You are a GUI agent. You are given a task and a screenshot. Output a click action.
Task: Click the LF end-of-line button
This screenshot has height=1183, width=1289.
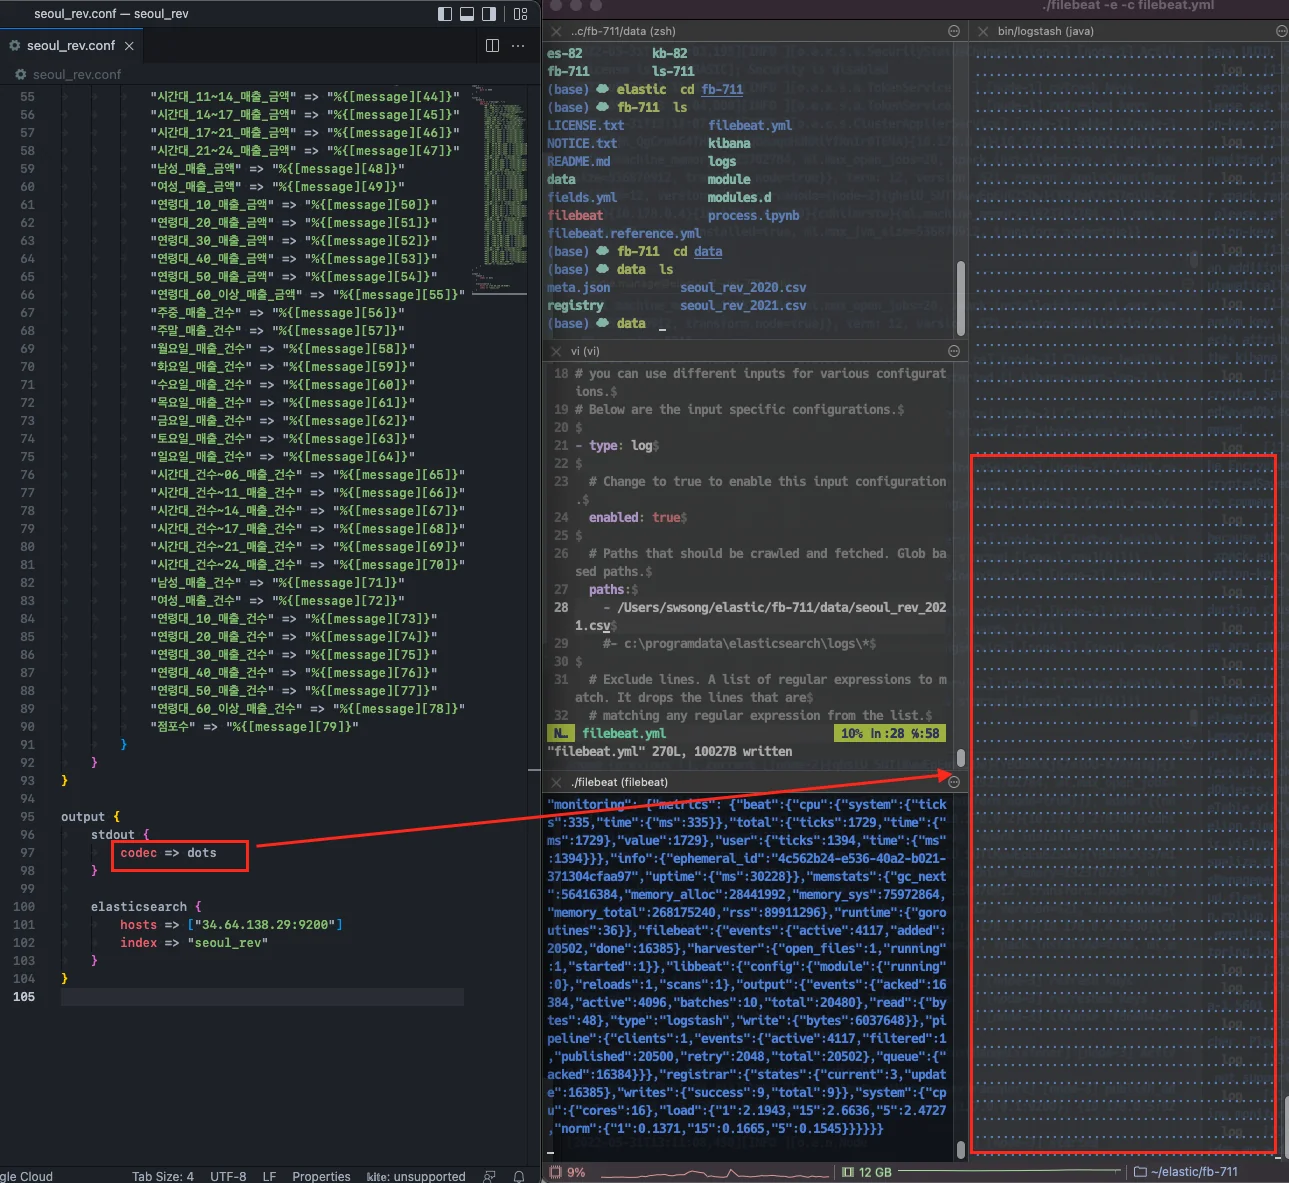[x=269, y=1176]
